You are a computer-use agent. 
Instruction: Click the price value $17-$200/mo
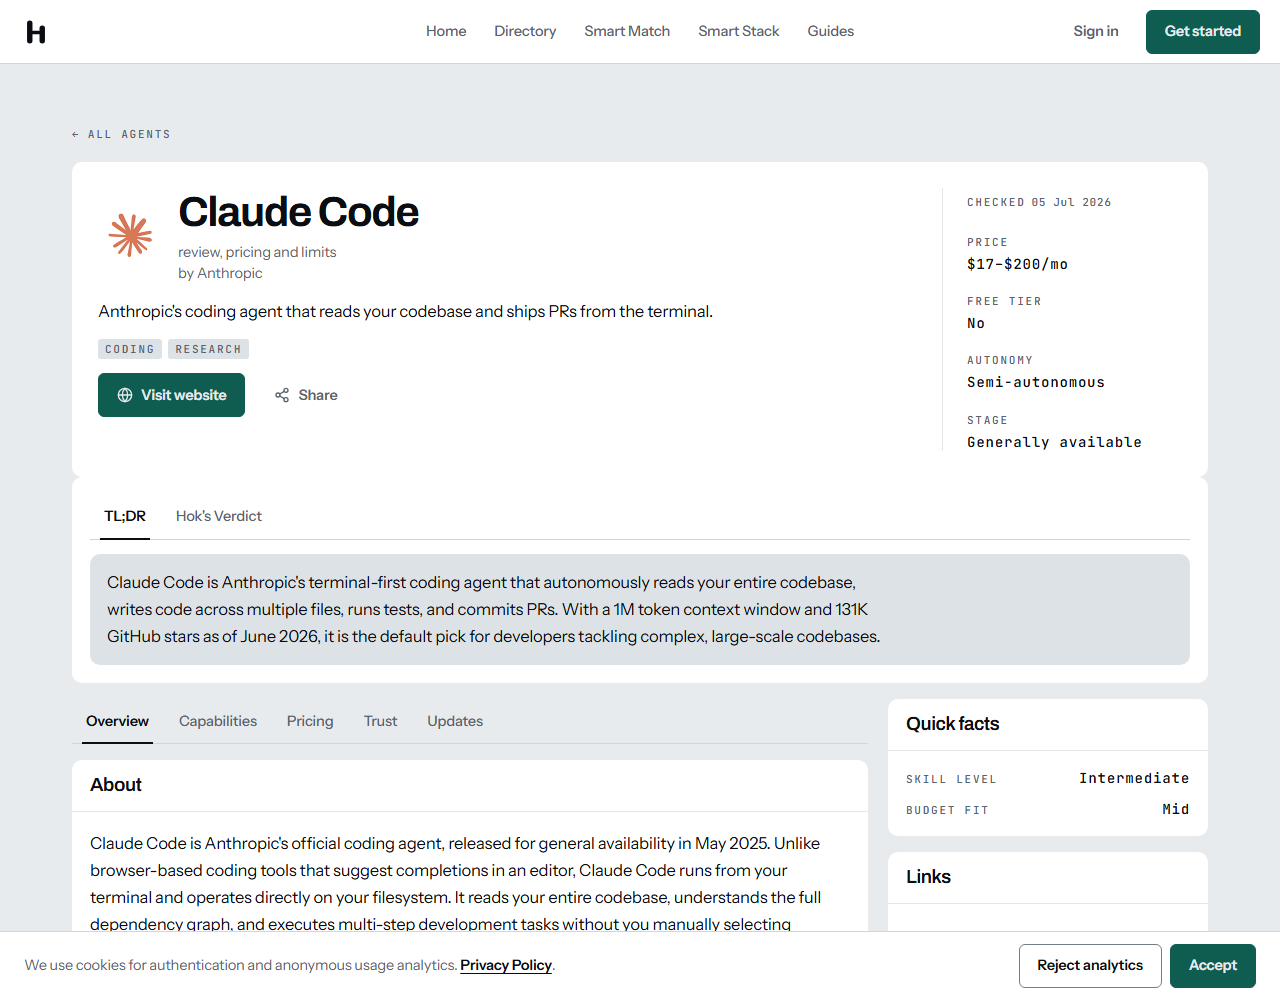click(x=1017, y=264)
